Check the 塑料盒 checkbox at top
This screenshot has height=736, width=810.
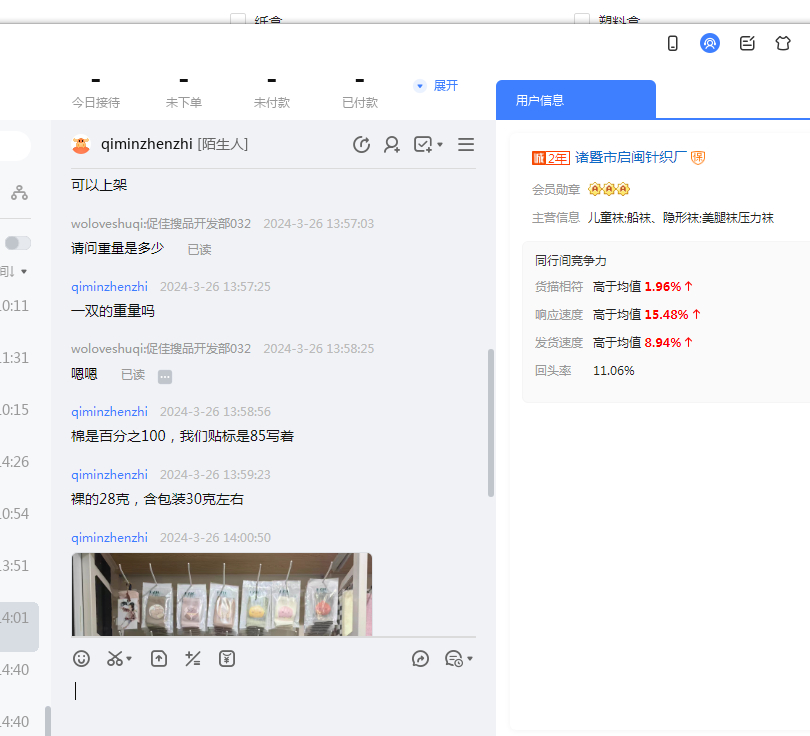(x=582, y=19)
